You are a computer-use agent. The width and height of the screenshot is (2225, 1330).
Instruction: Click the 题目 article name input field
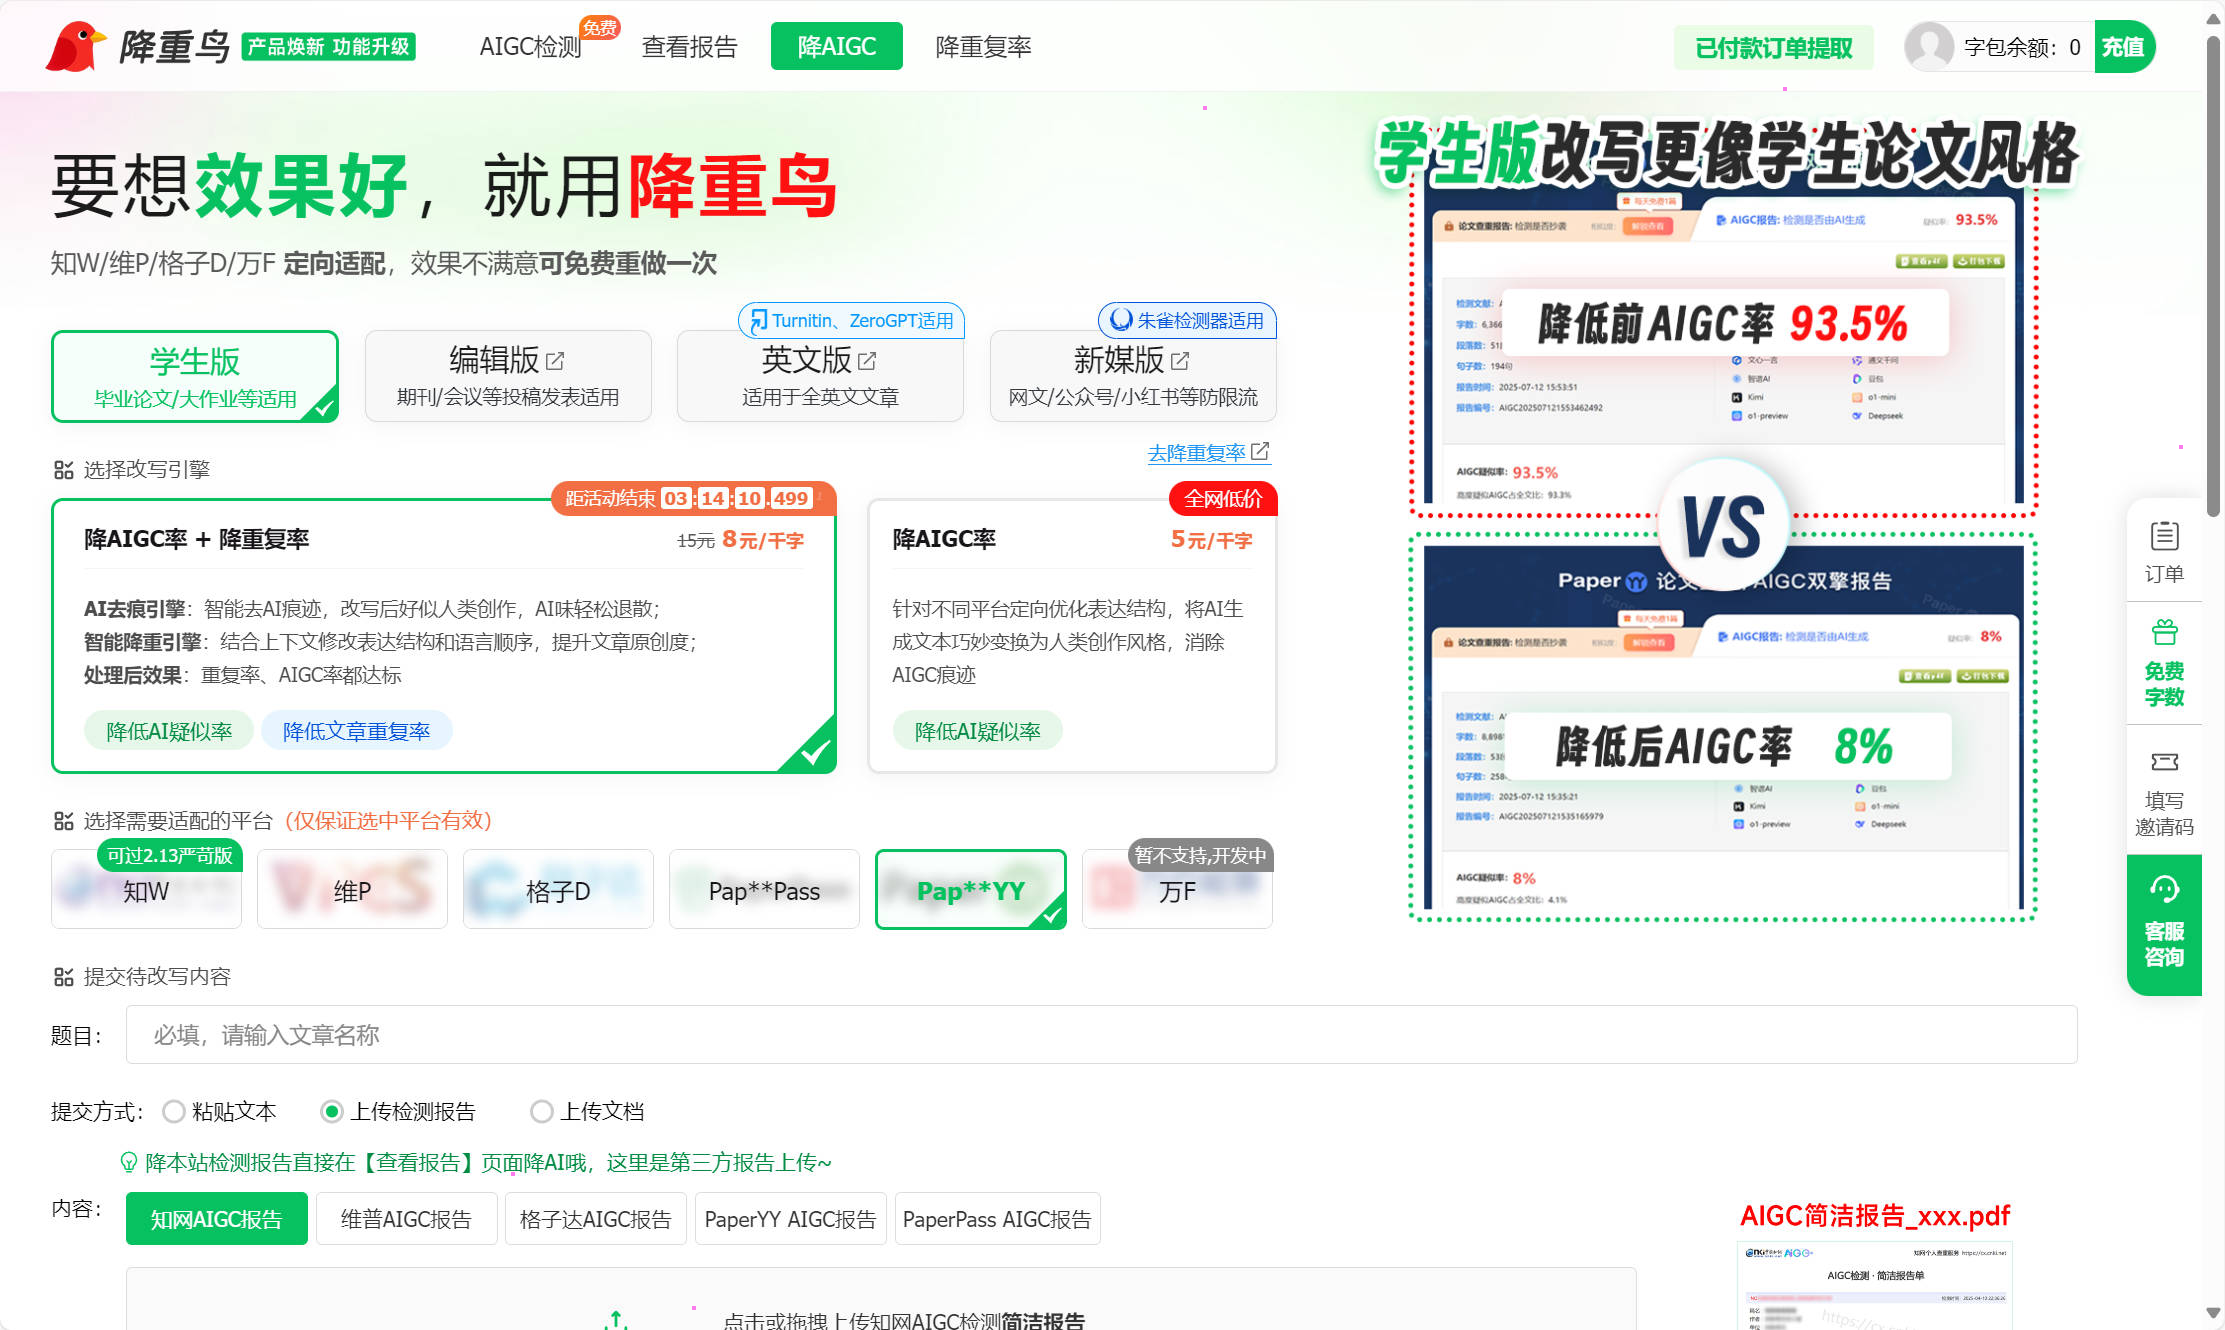pos(1100,1035)
